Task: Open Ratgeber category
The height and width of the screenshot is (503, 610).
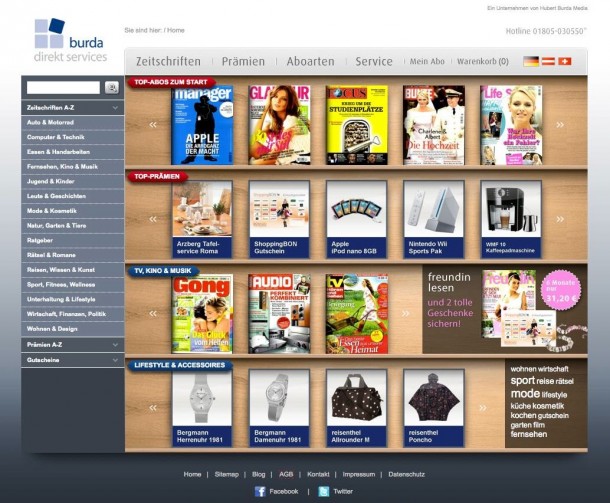Action: pos(73,240)
